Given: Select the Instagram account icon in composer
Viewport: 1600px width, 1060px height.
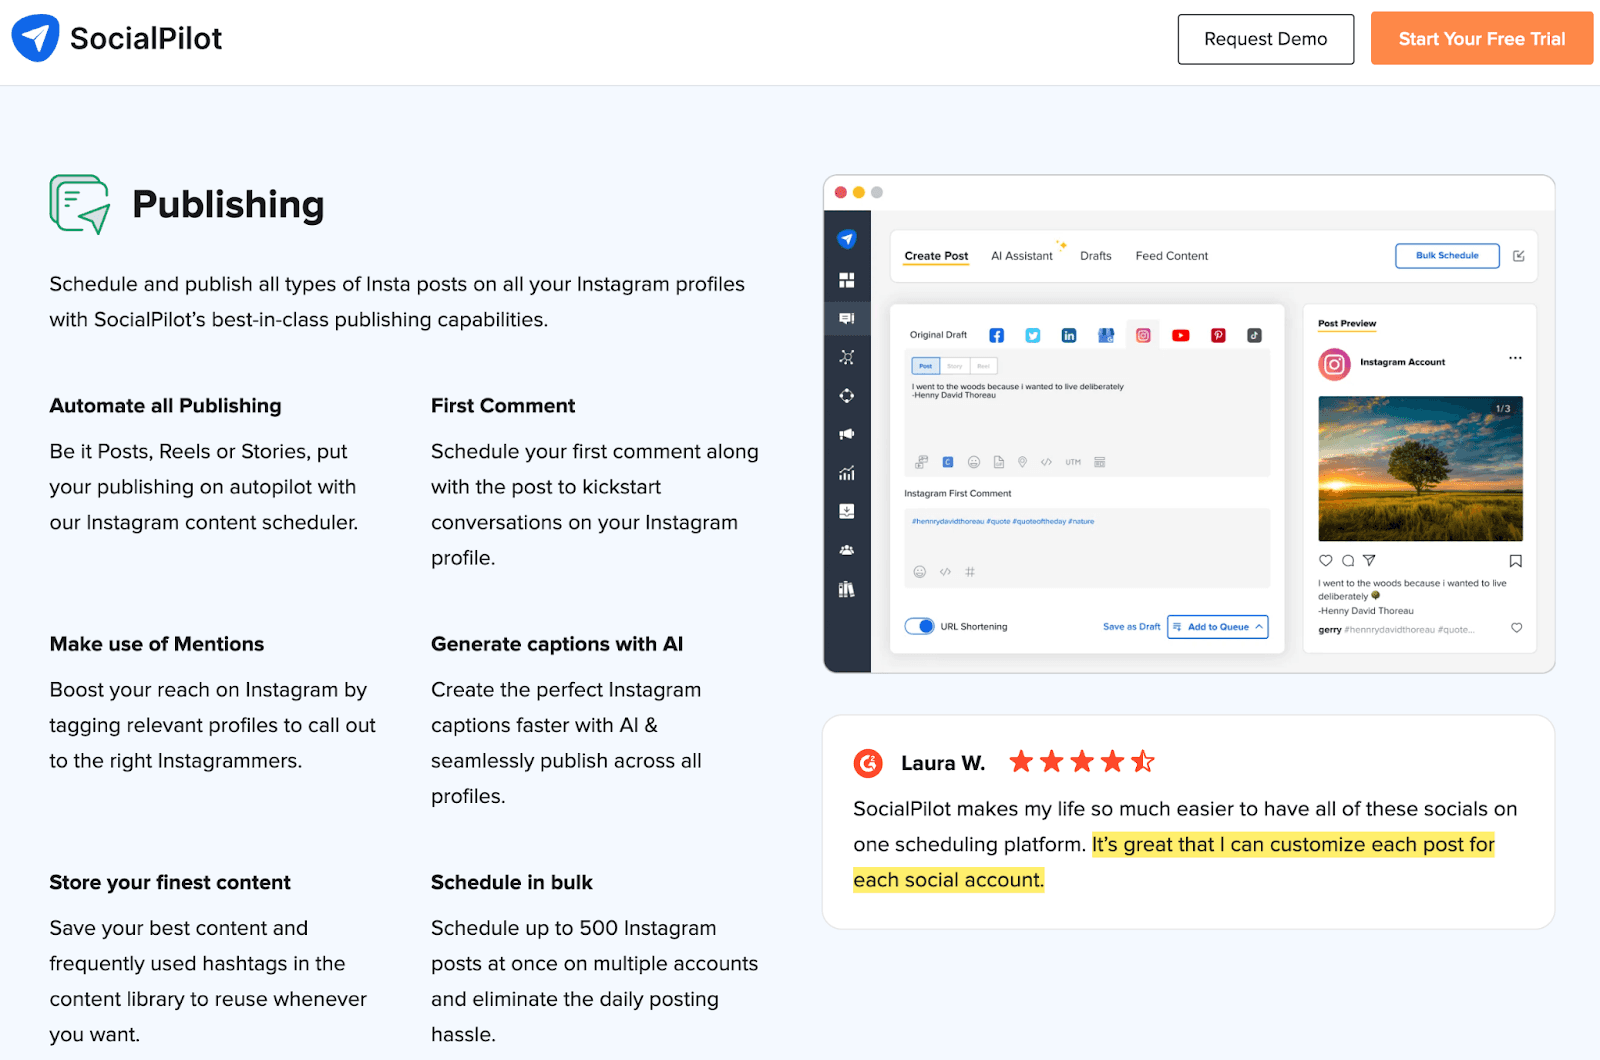Looking at the screenshot, I should point(1143,336).
